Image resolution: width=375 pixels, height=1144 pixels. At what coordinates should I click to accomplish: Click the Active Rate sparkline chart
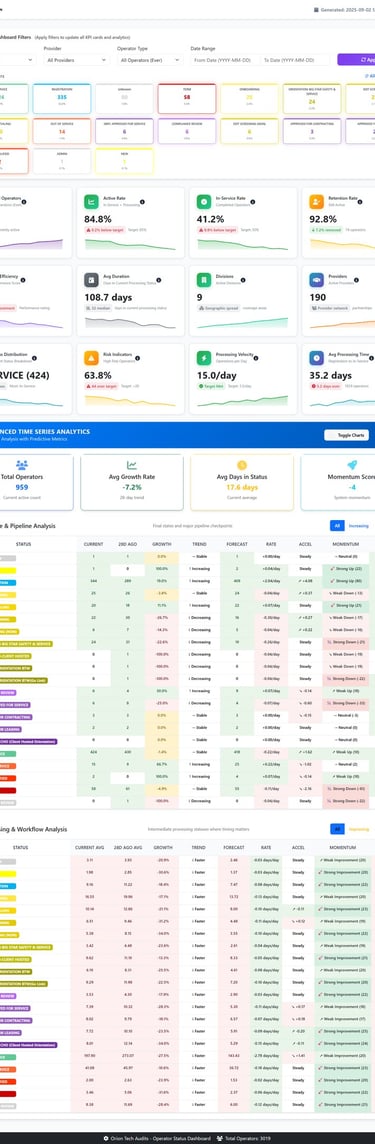point(130,244)
